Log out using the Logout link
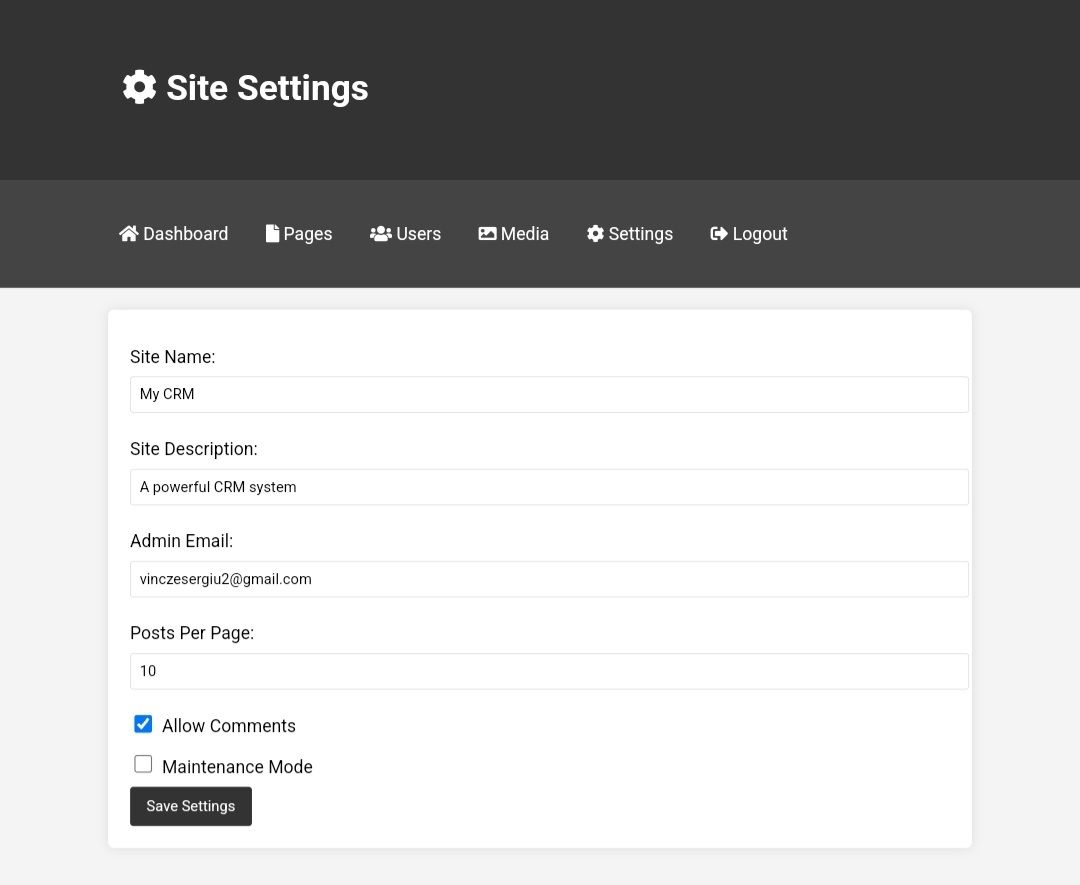1080x885 pixels. click(x=759, y=234)
